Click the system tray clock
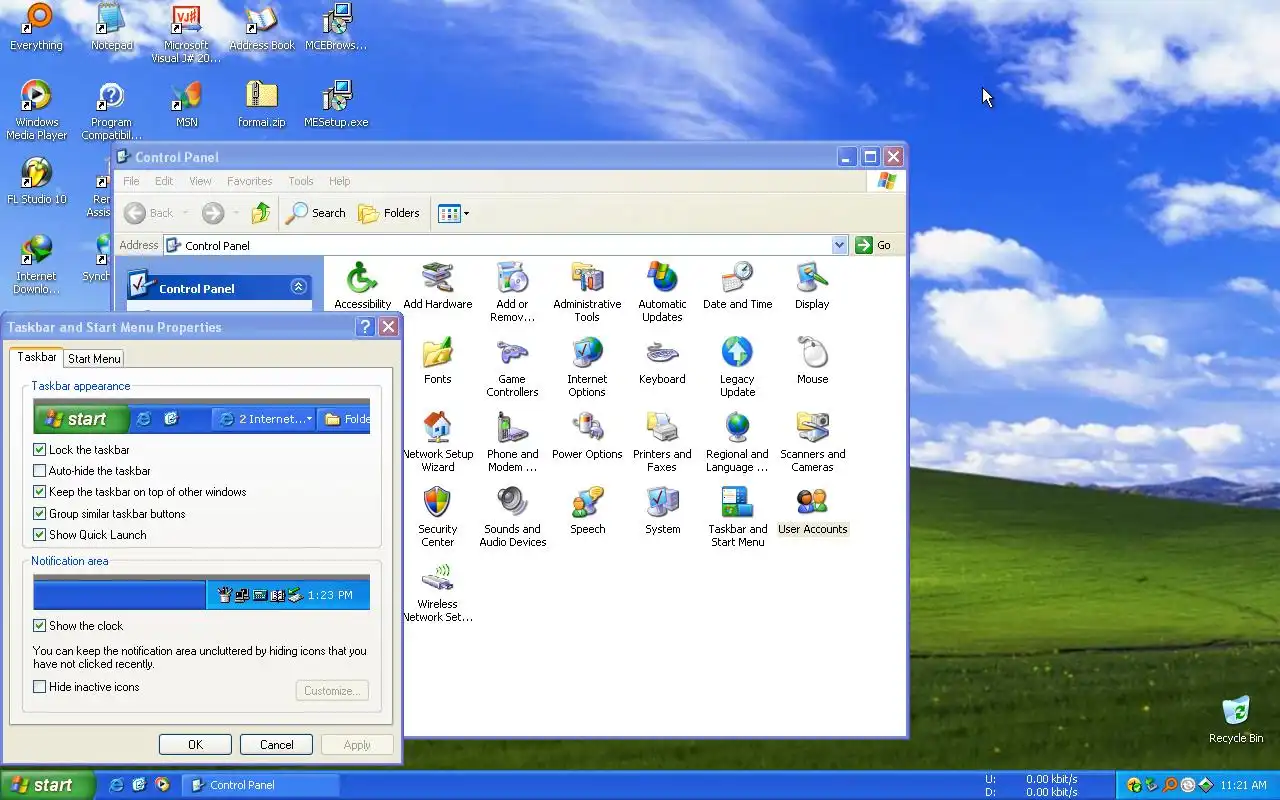Screen dimensions: 1280x800 (1244, 785)
